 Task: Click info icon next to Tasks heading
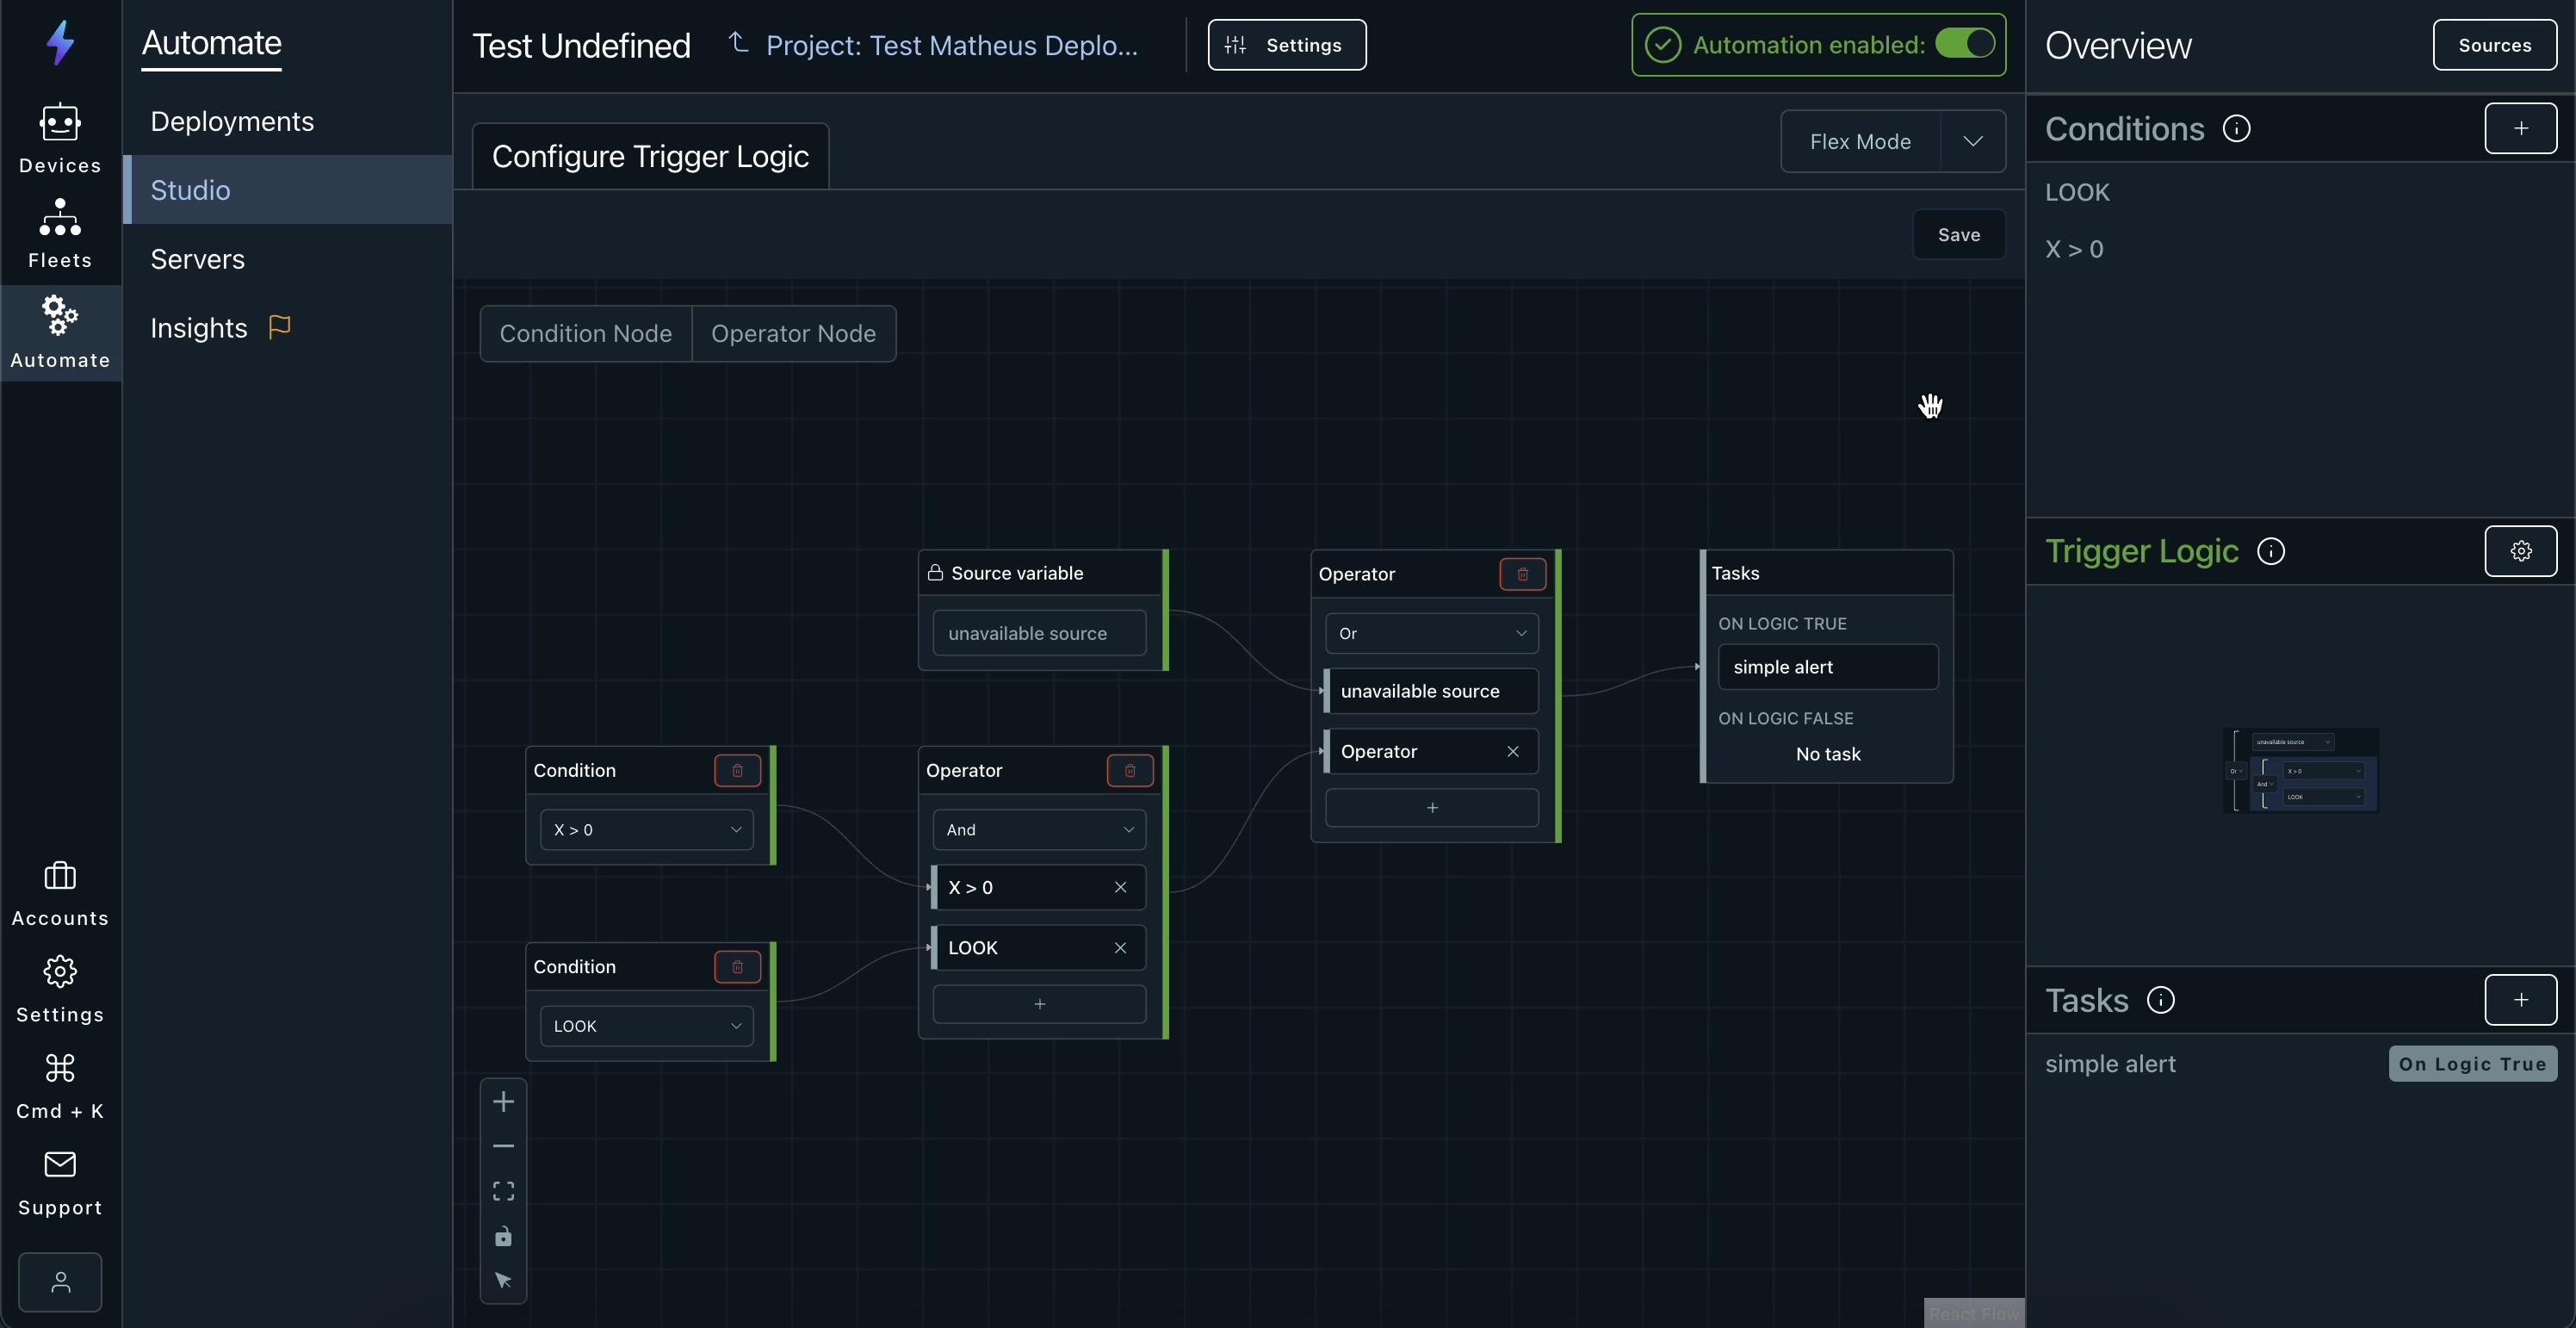point(2161,1000)
